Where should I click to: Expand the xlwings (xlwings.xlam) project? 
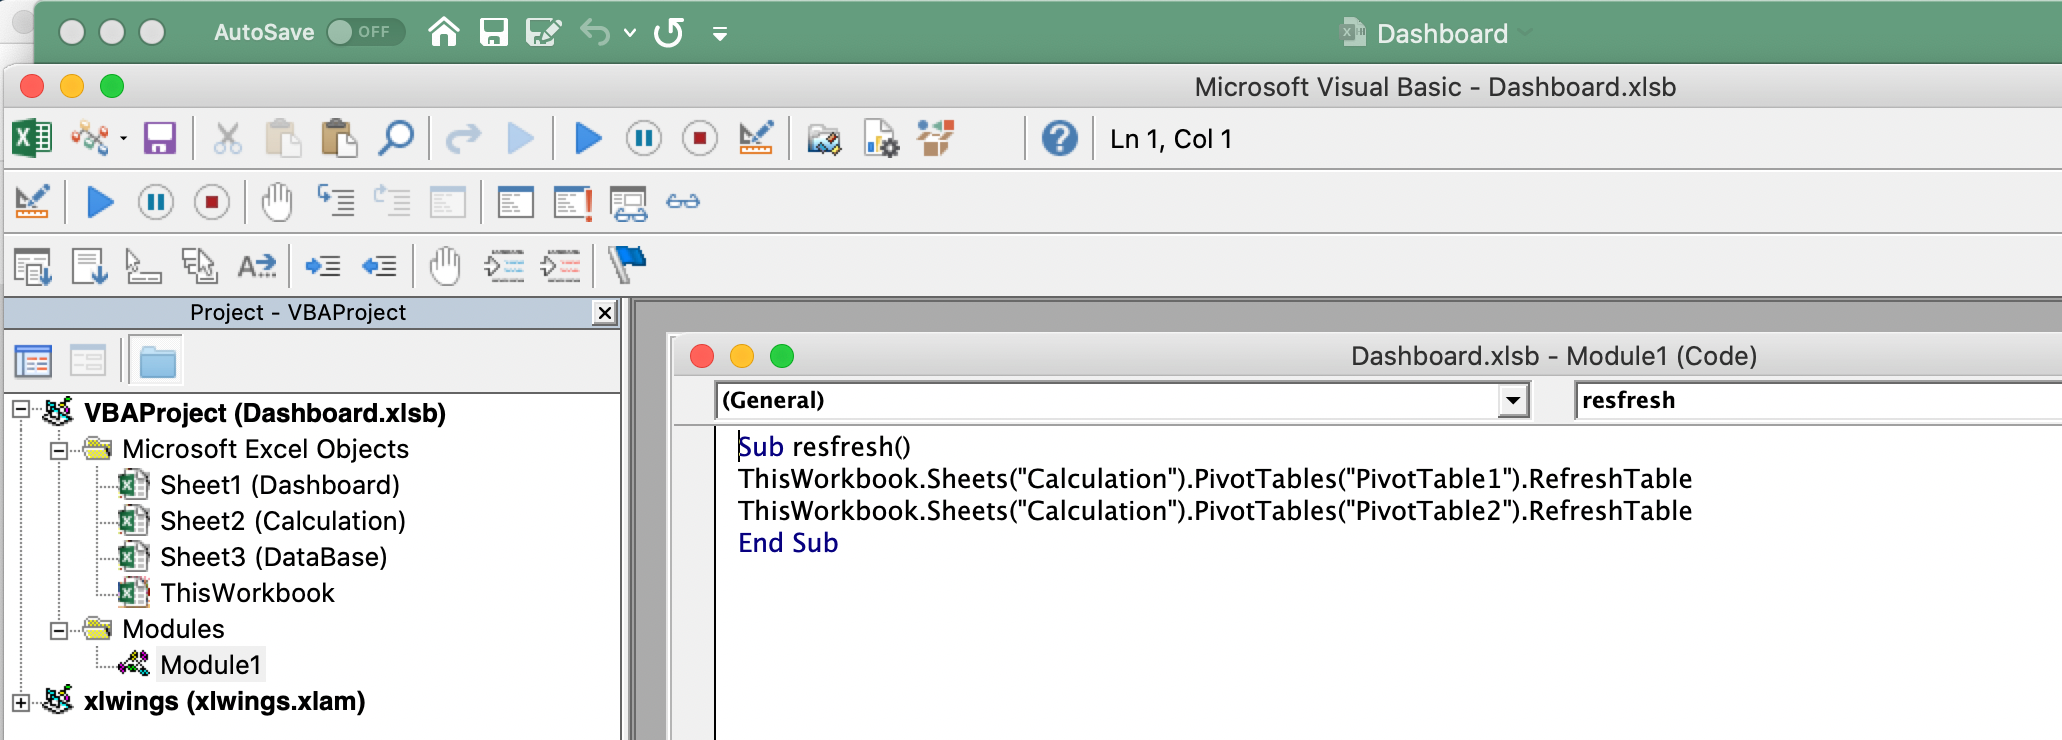coord(21,702)
